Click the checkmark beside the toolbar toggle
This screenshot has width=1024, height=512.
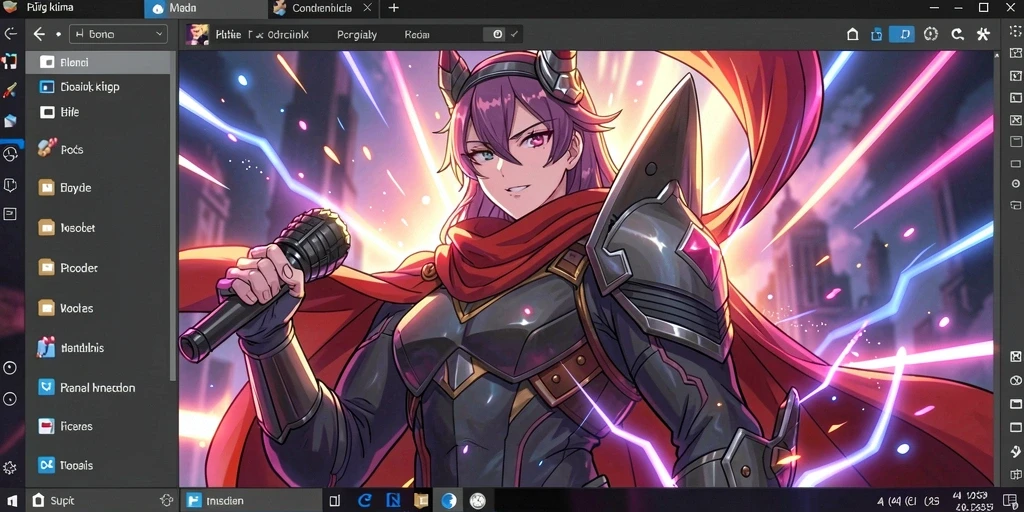click(515, 35)
